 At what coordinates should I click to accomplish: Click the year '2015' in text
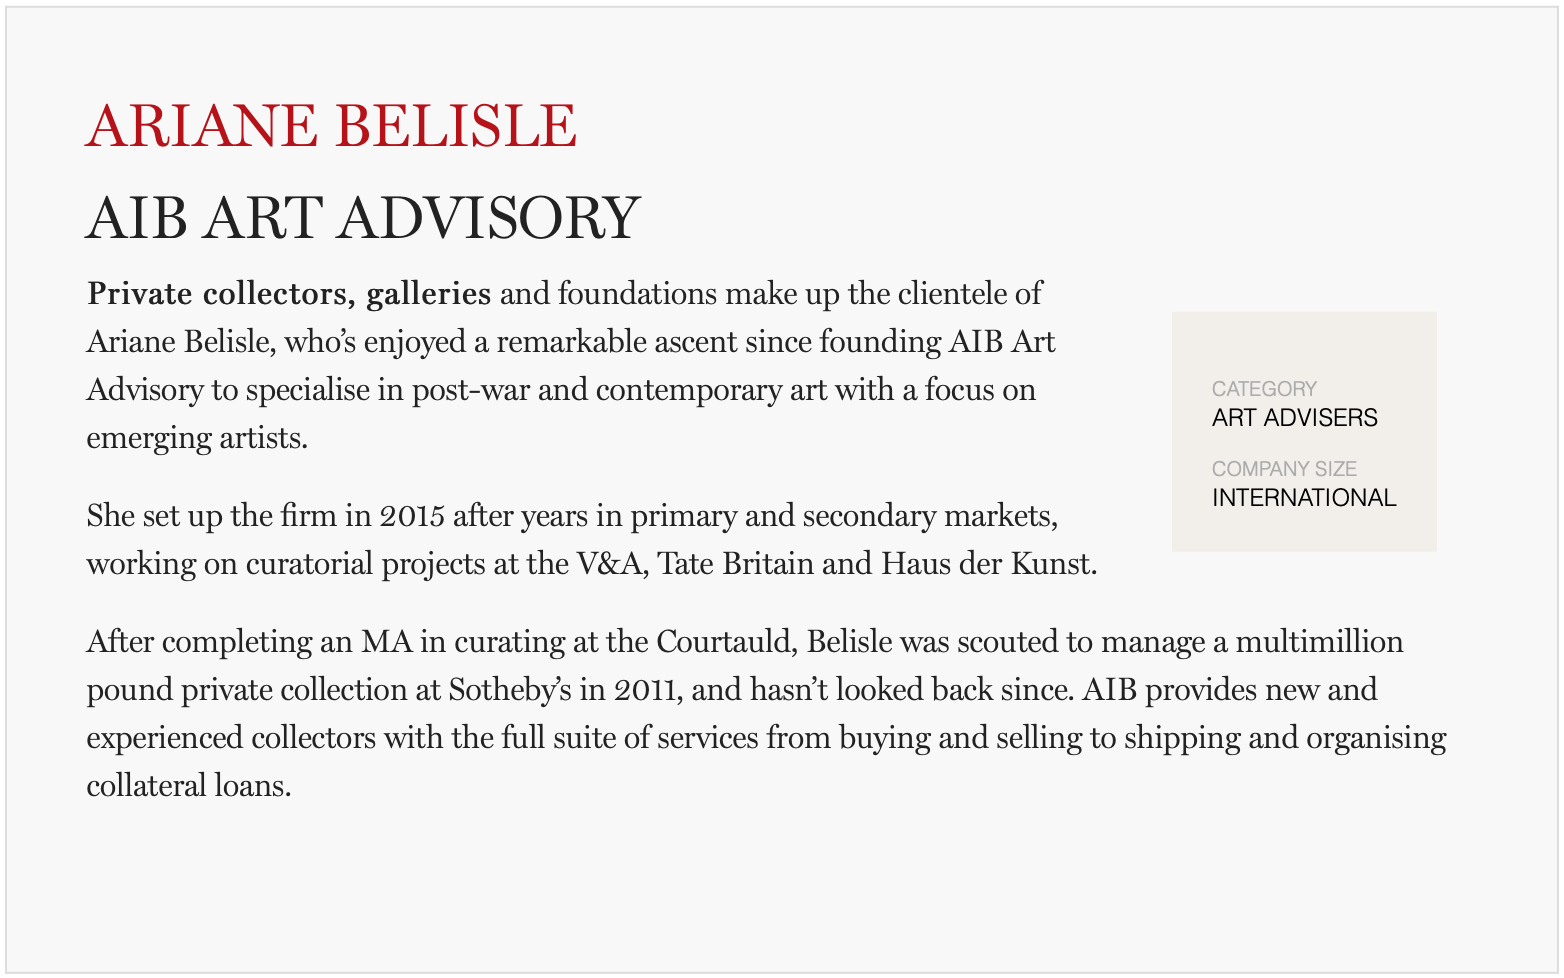[412, 516]
